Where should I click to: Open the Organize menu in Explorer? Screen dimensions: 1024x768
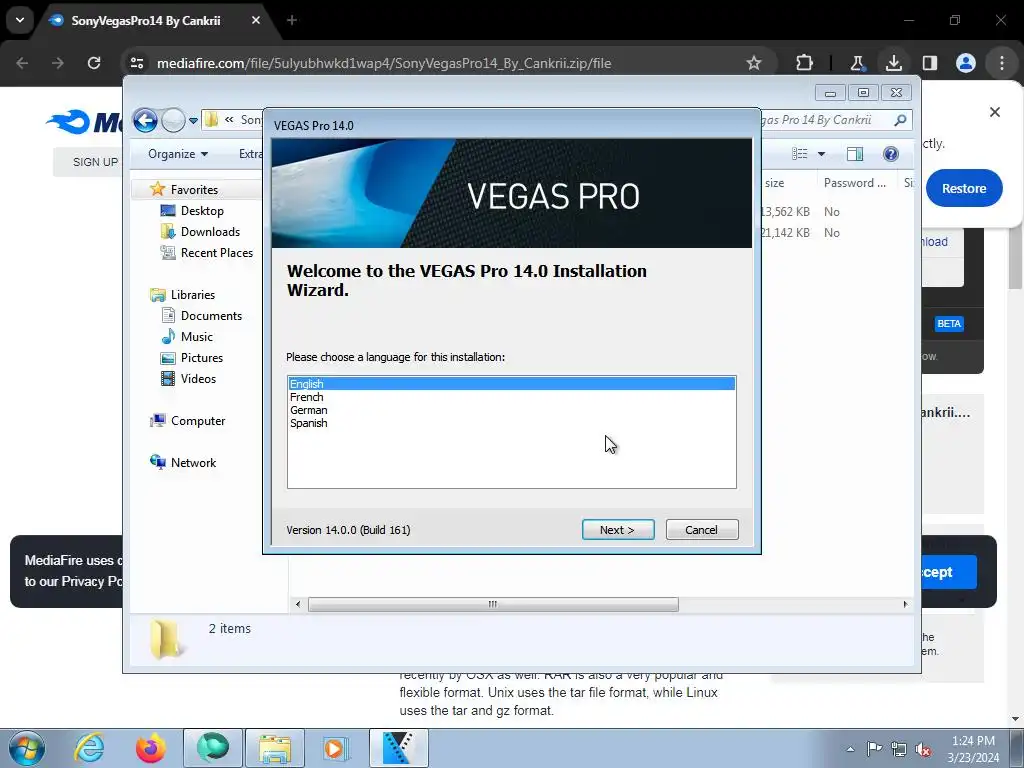pos(178,154)
